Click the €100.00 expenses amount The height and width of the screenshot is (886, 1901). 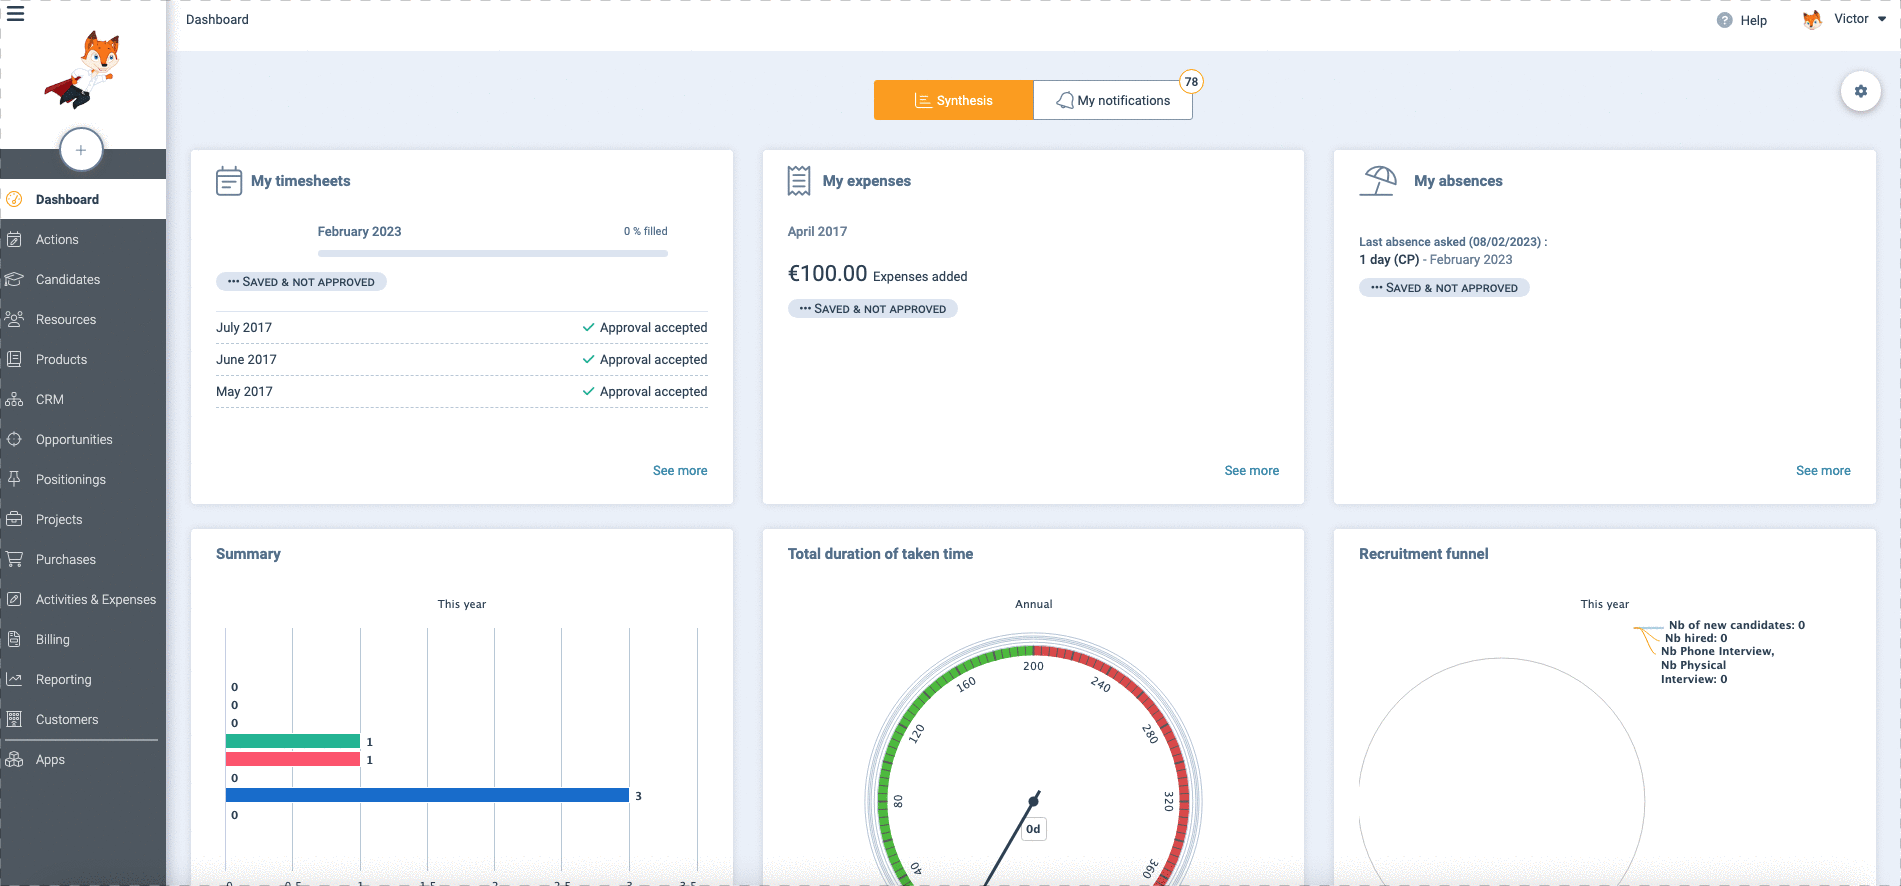pos(827,274)
